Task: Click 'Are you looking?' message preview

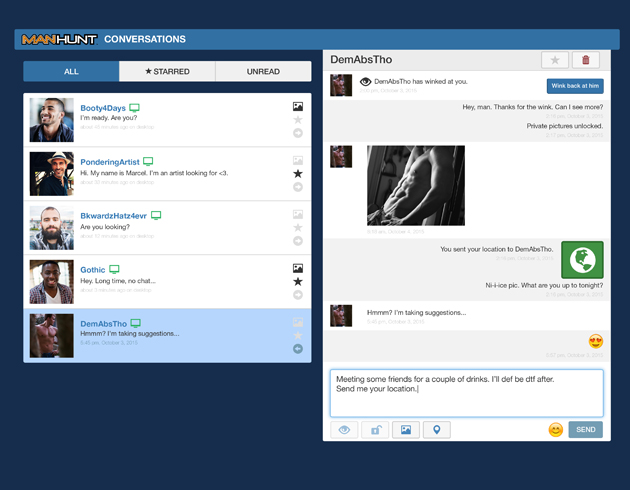Action: pyautogui.click(x=105, y=227)
